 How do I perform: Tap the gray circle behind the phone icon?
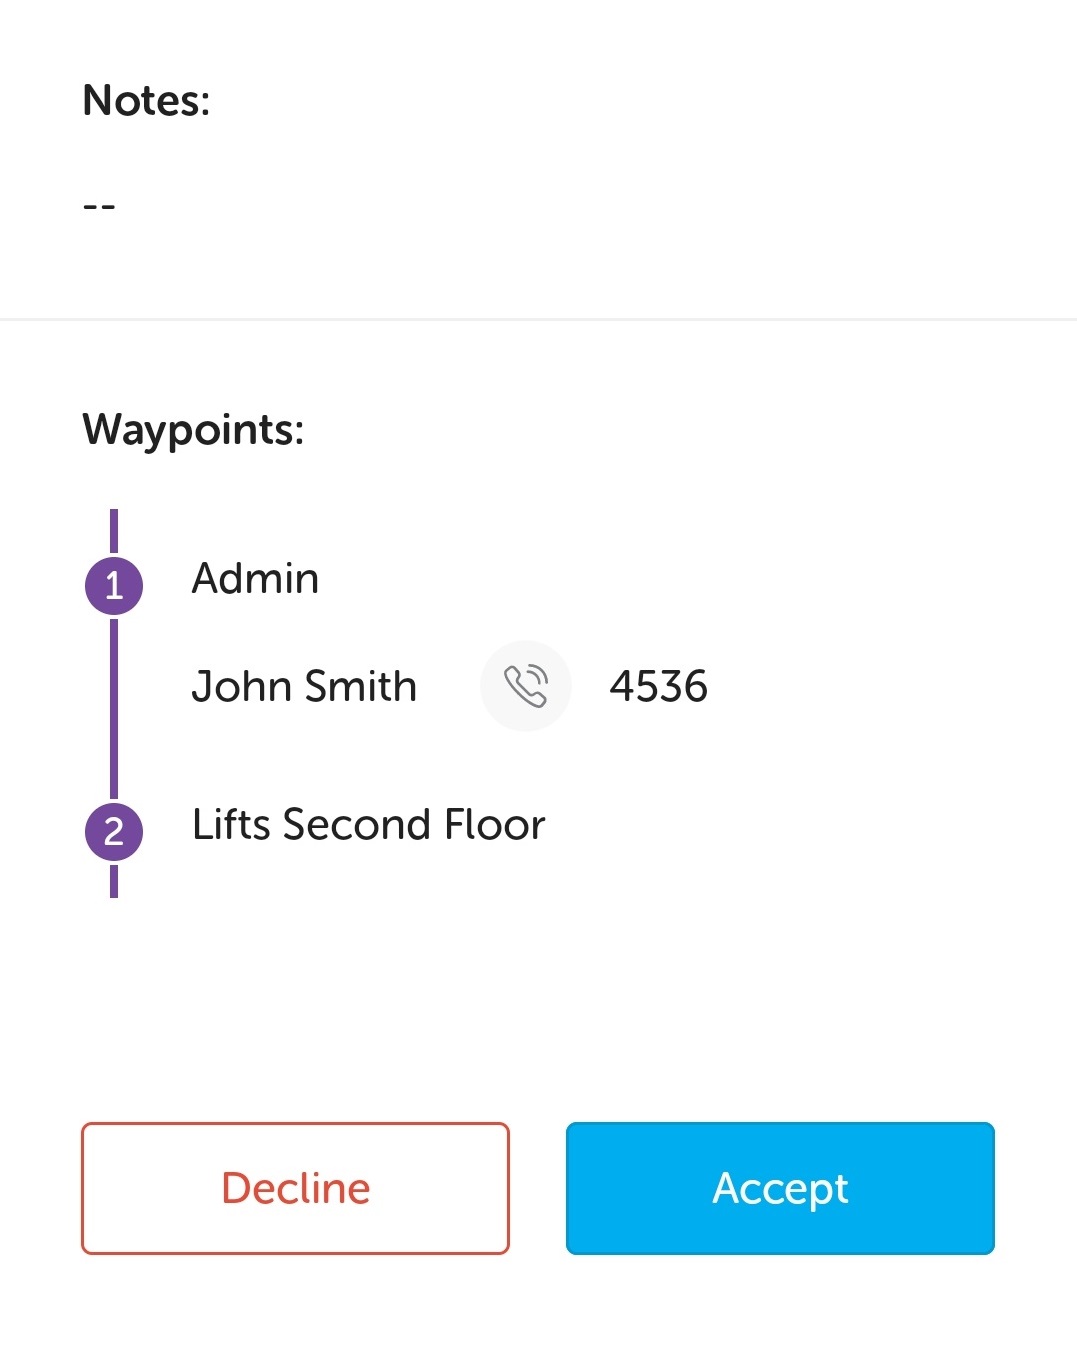[x=550, y=662]
